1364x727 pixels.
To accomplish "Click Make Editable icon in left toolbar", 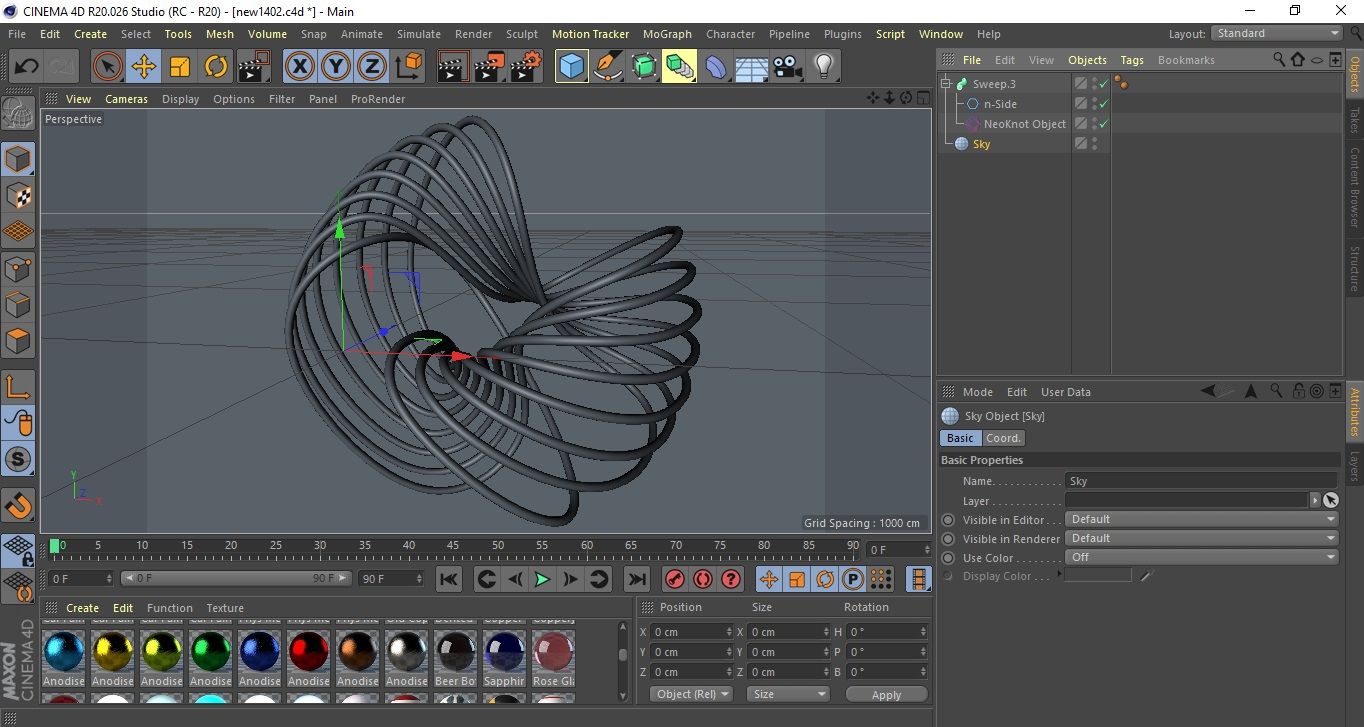I will click(18, 114).
